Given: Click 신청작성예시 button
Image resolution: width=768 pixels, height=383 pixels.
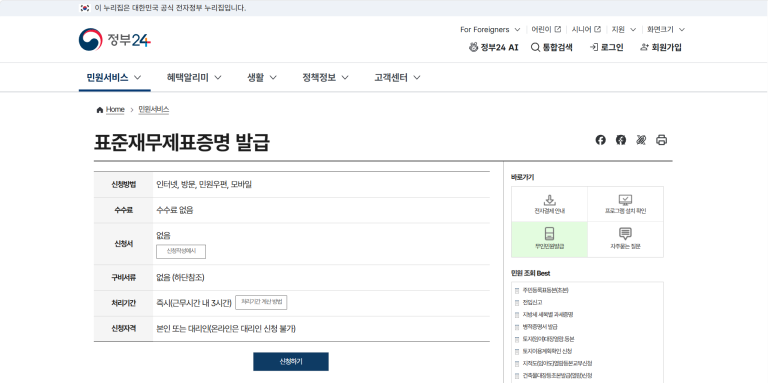Looking at the screenshot, I should (x=181, y=251).
